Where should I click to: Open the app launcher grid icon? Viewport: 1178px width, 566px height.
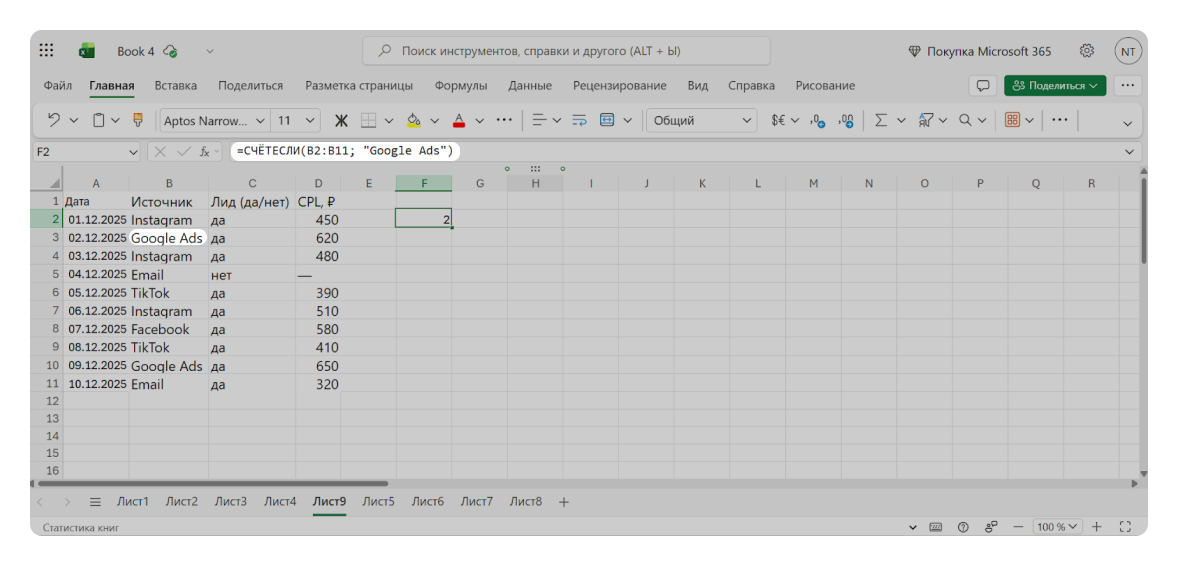(x=46, y=51)
